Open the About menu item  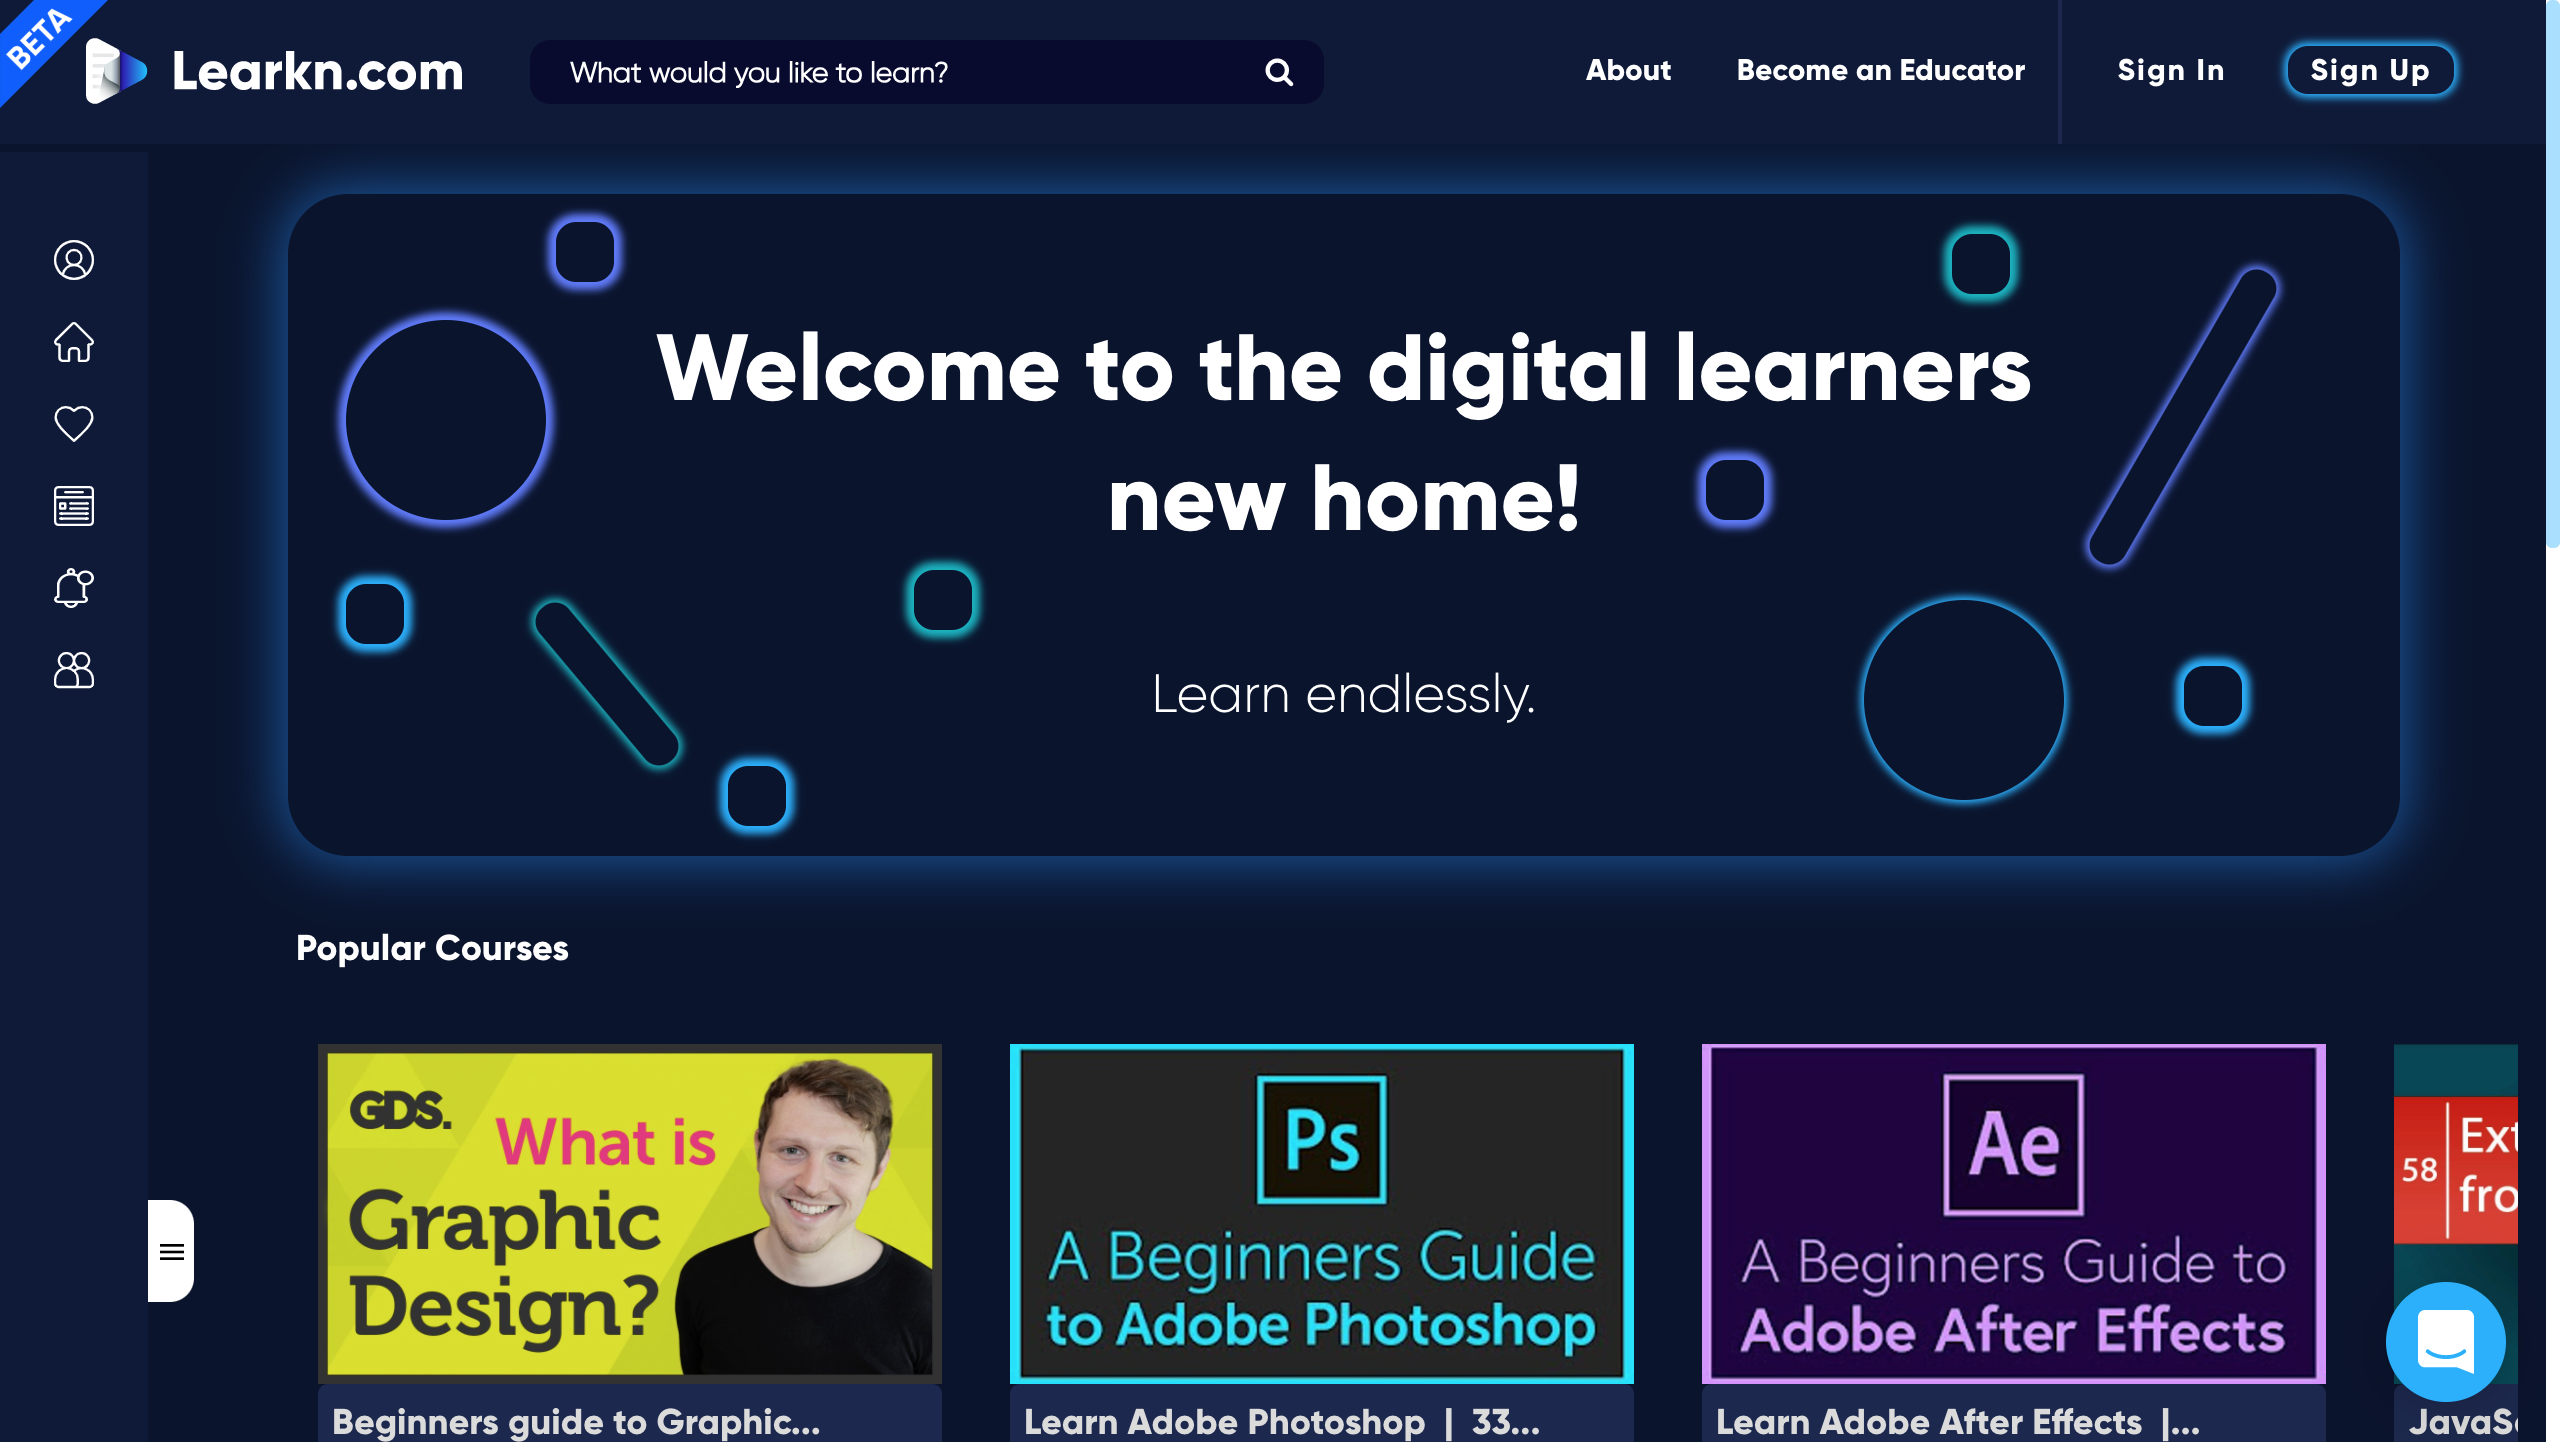1628,70
